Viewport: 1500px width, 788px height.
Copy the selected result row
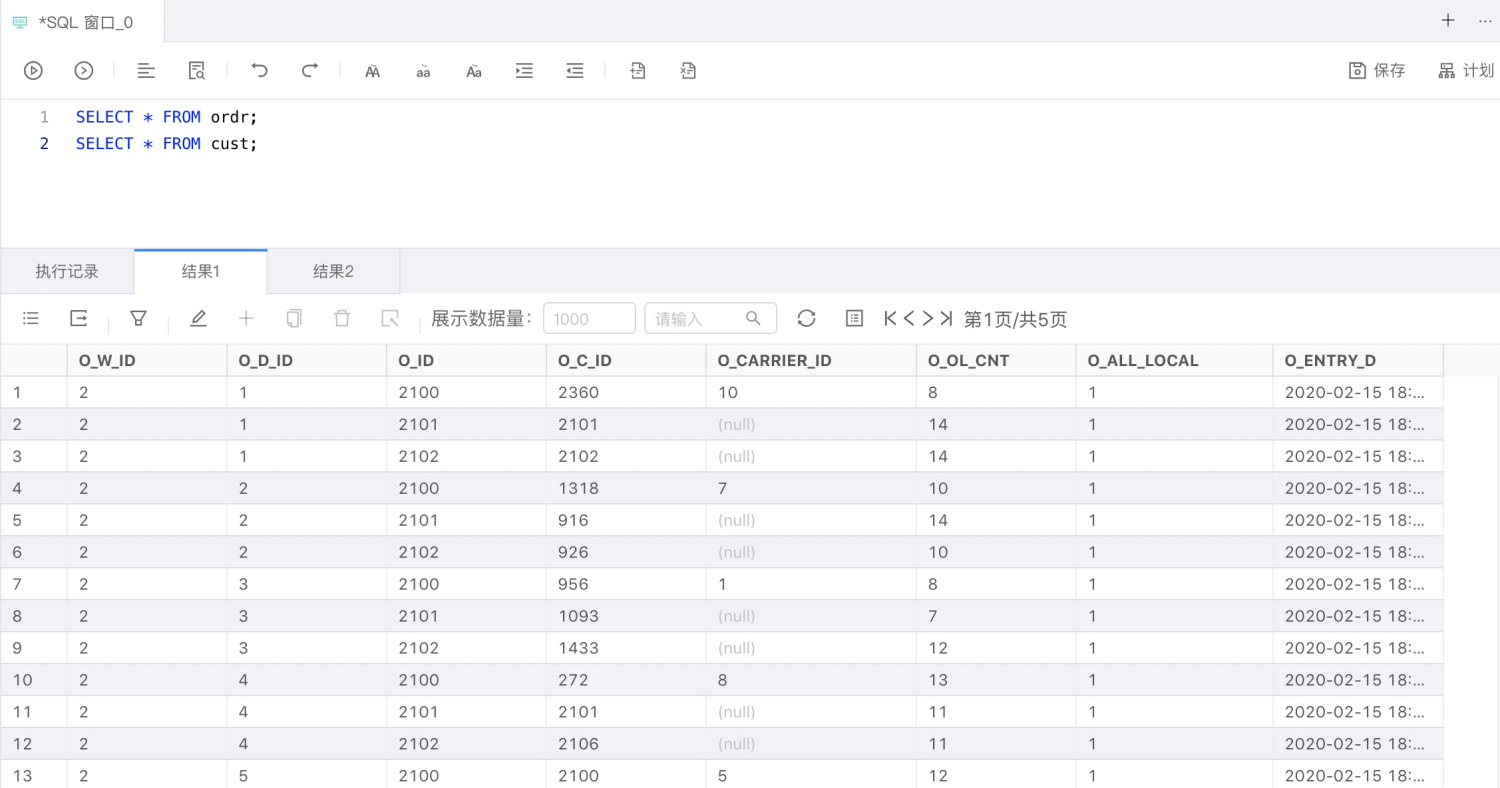[294, 318]
